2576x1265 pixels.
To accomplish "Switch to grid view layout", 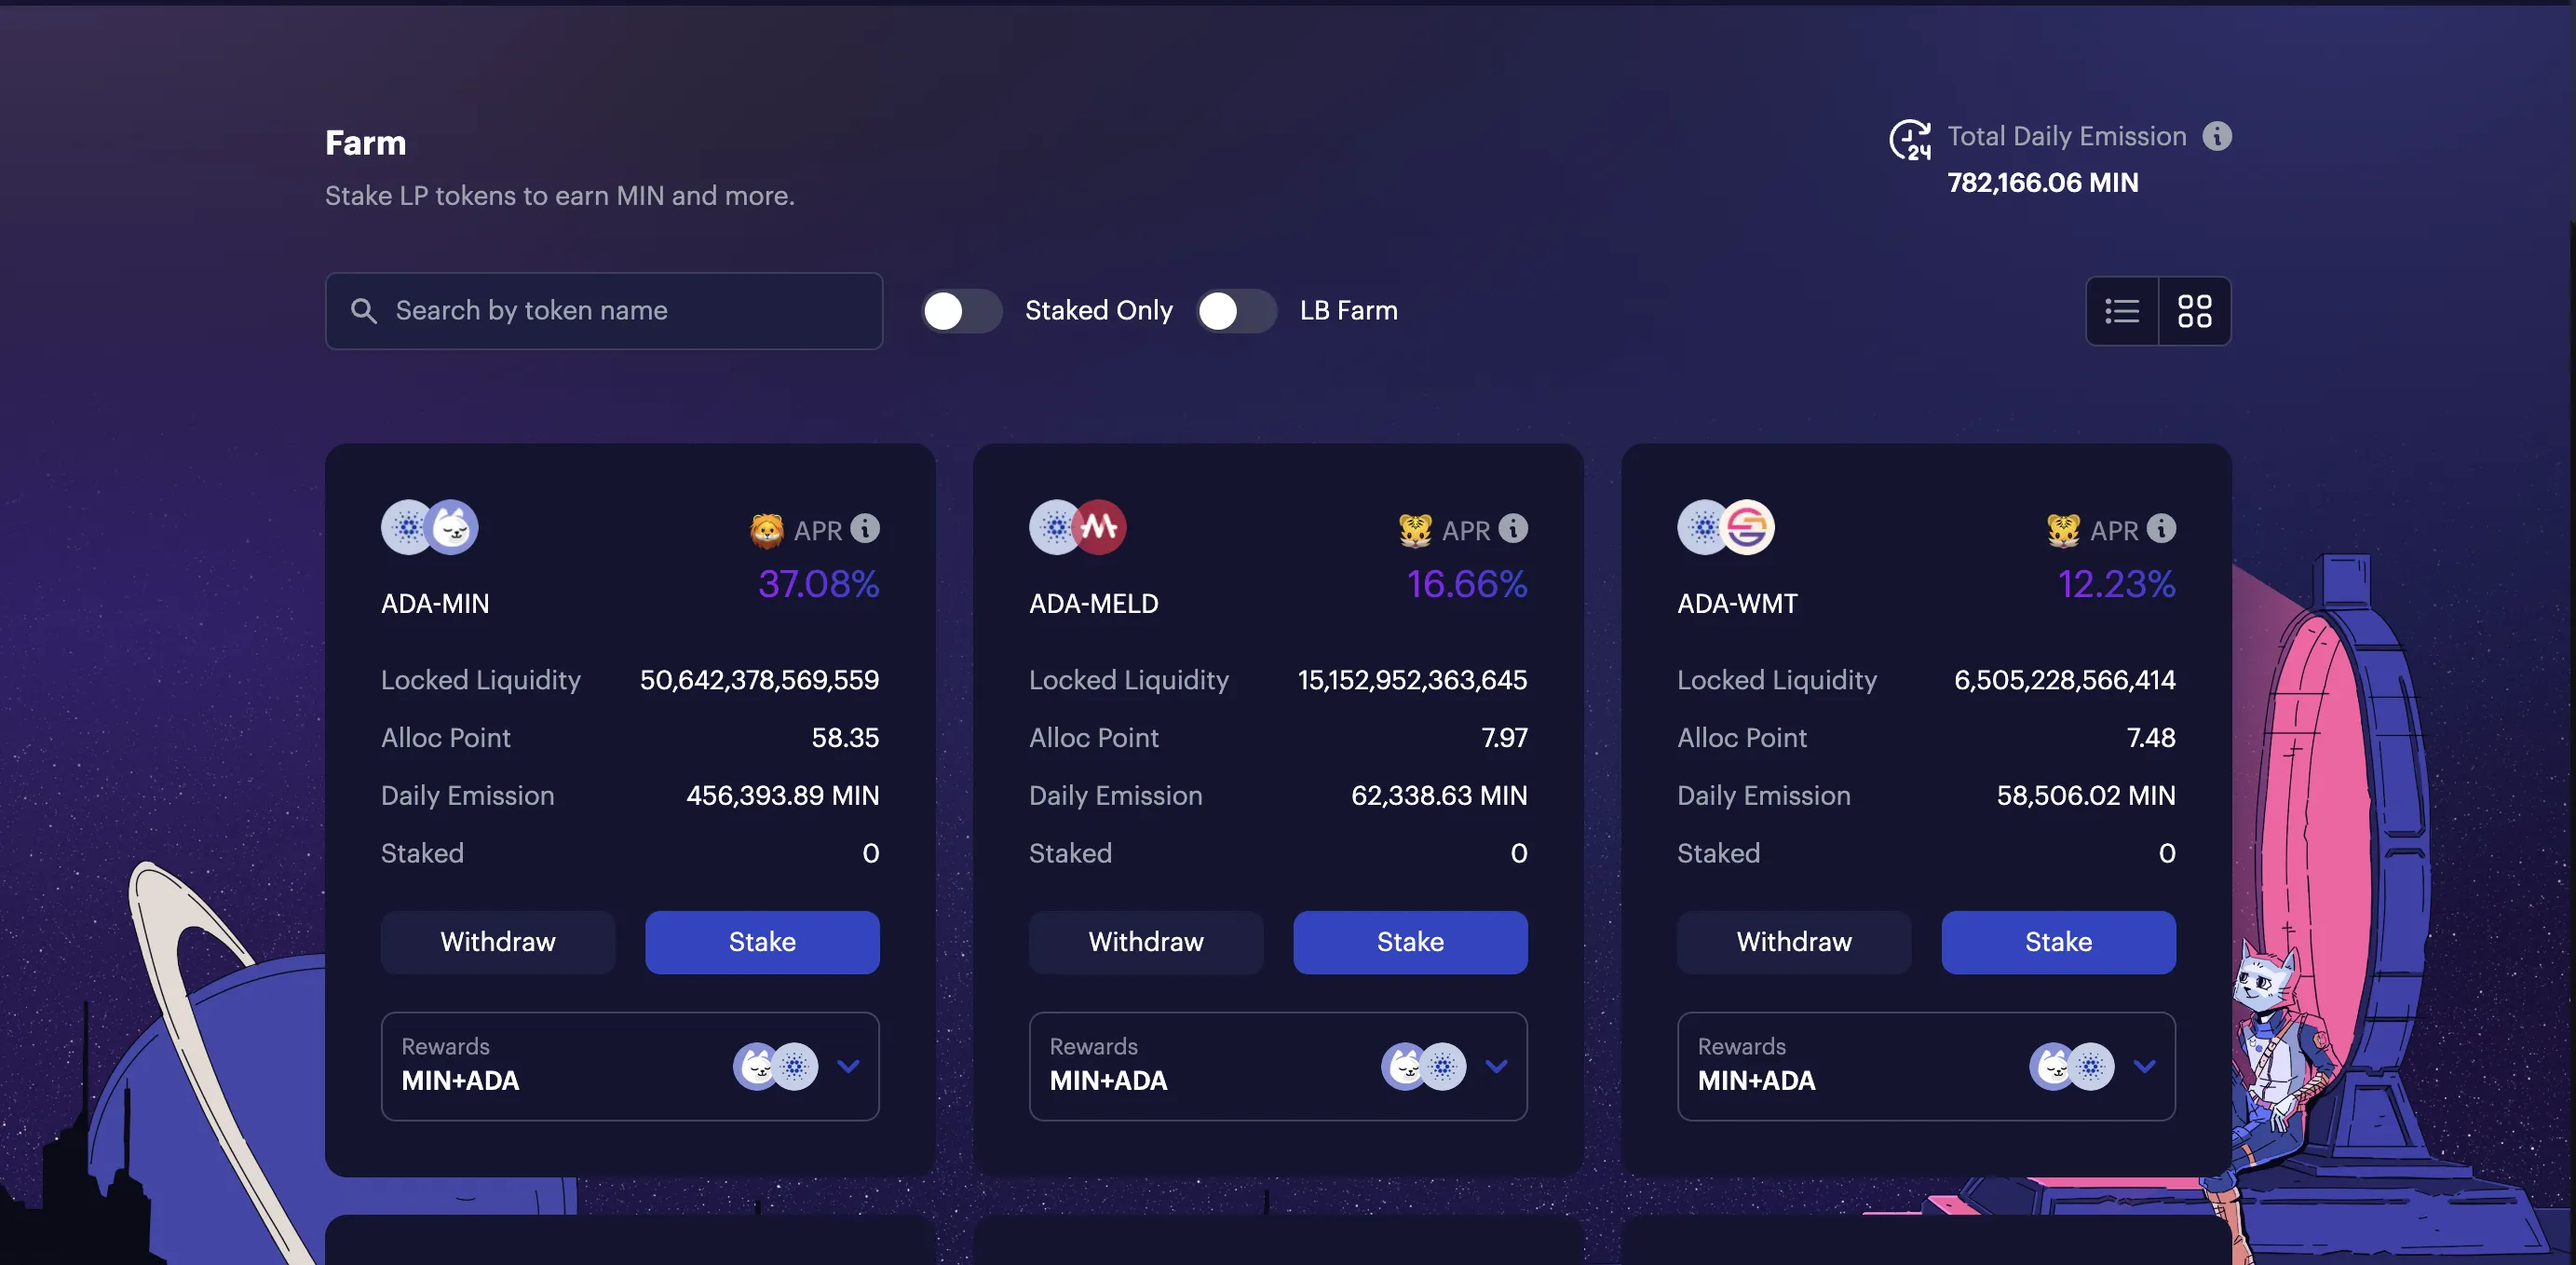I will click(2195, 310).
